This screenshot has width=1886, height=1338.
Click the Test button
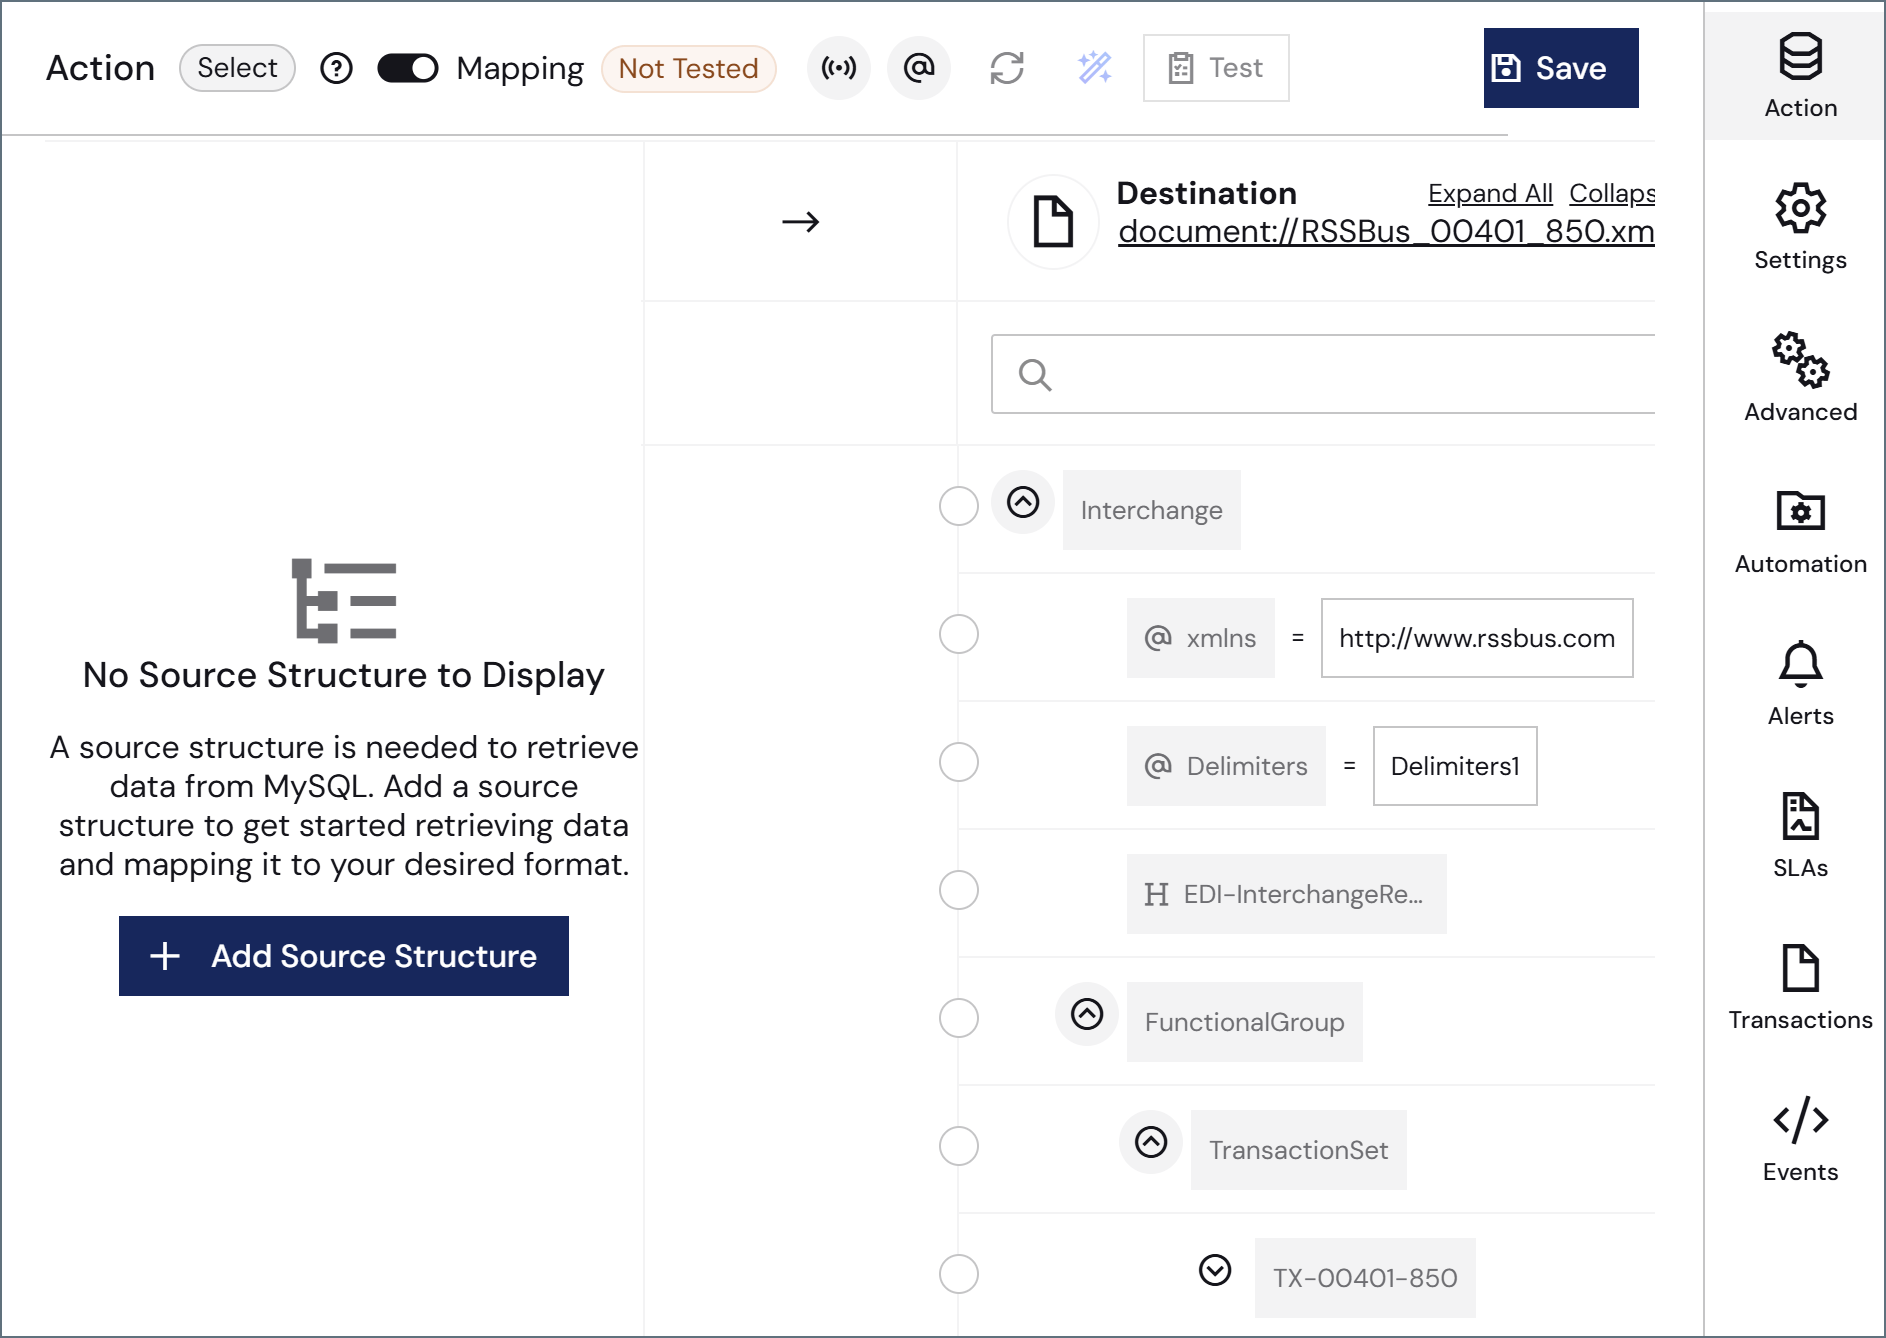click(1216, 68)
